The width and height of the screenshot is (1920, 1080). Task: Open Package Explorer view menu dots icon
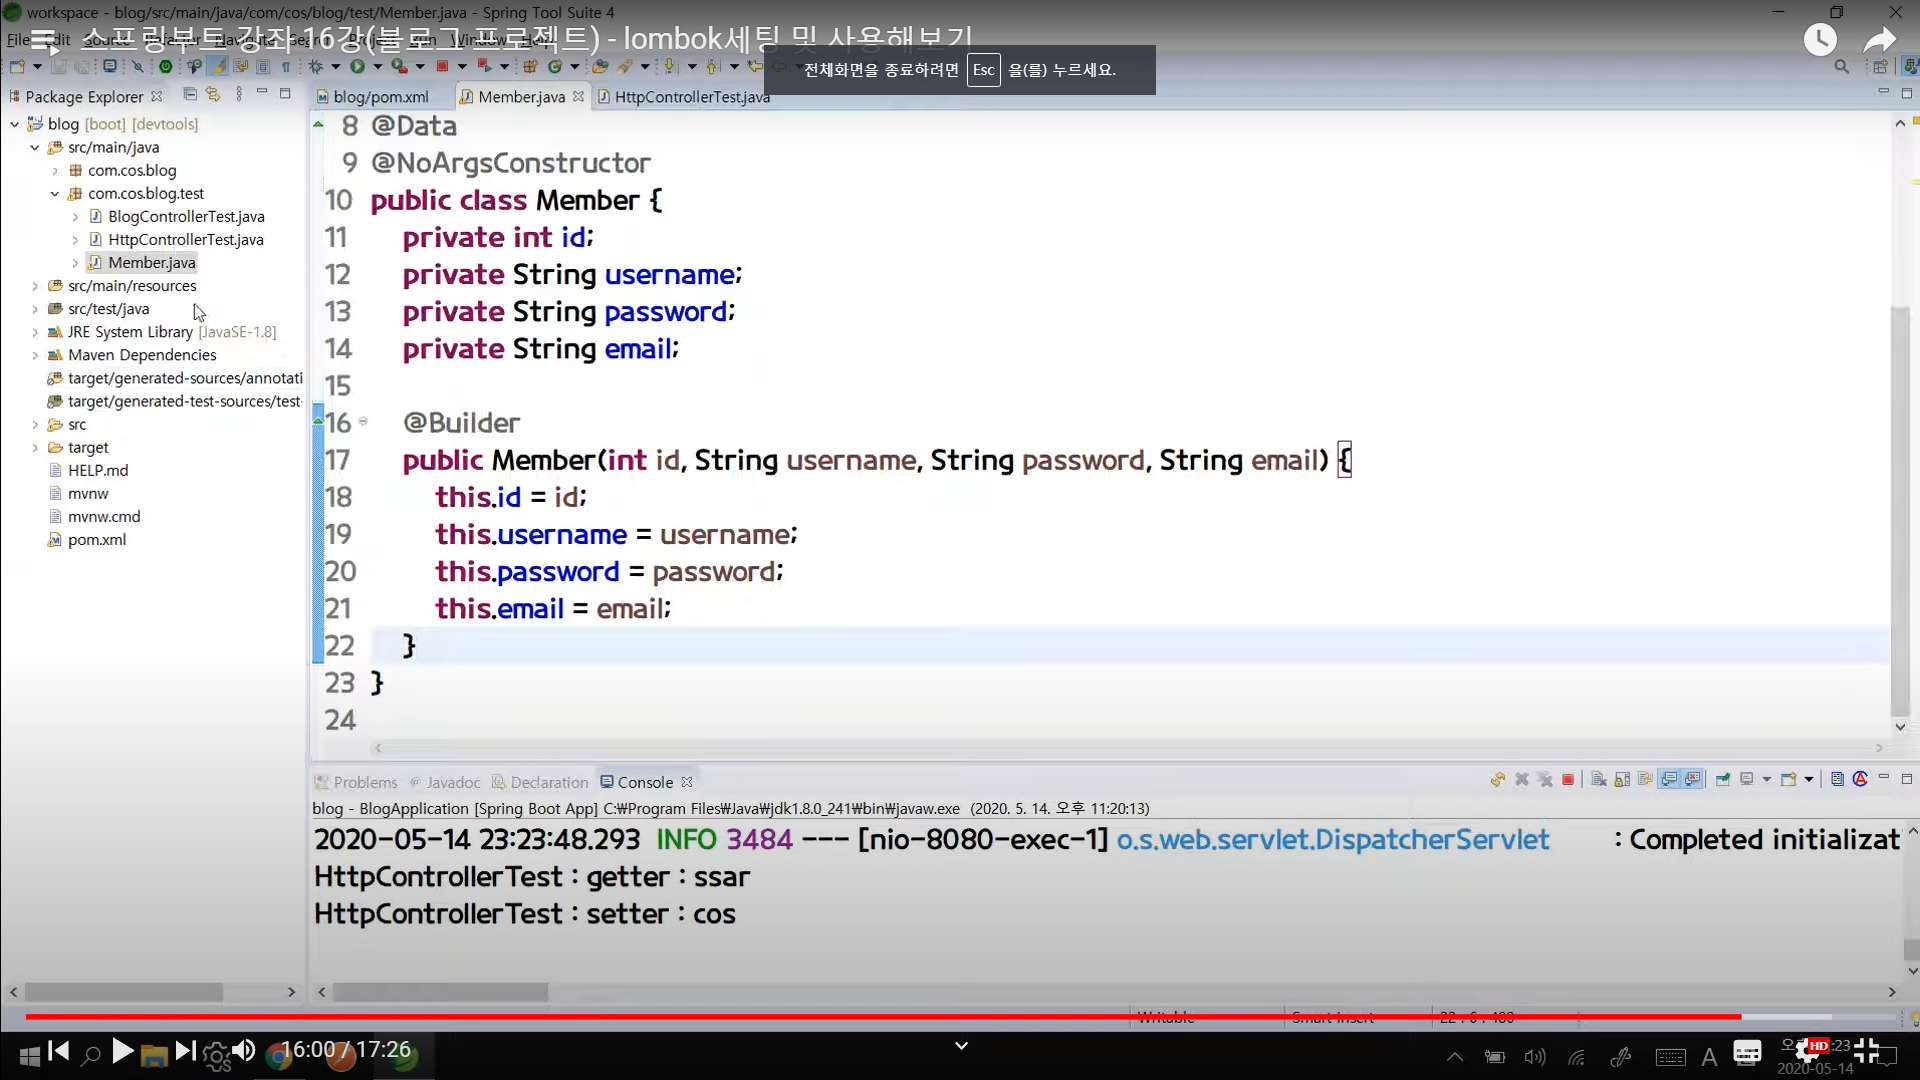coord(238,94)
